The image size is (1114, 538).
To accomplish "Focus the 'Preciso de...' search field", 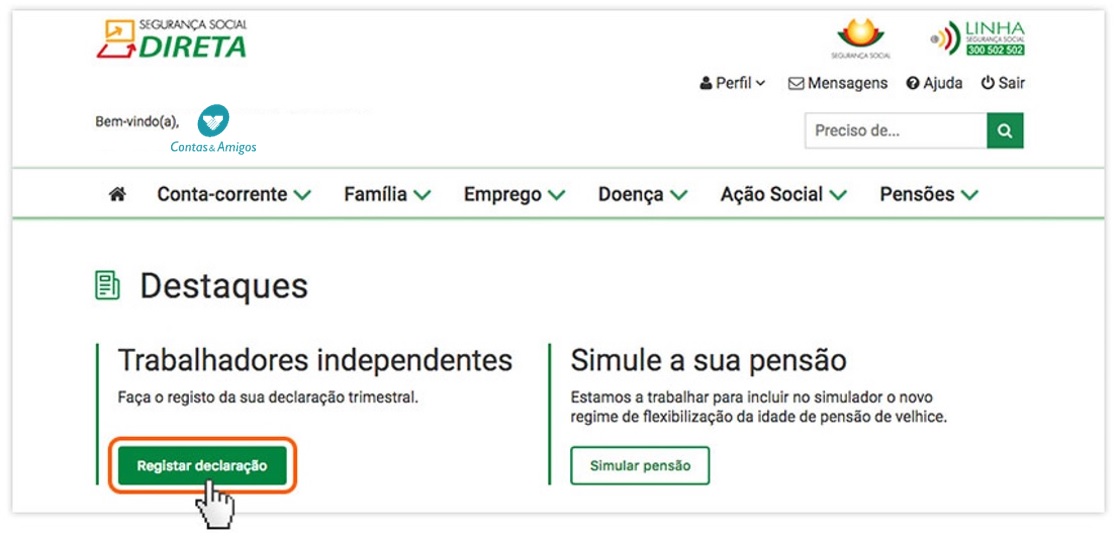I will (896, 131).
